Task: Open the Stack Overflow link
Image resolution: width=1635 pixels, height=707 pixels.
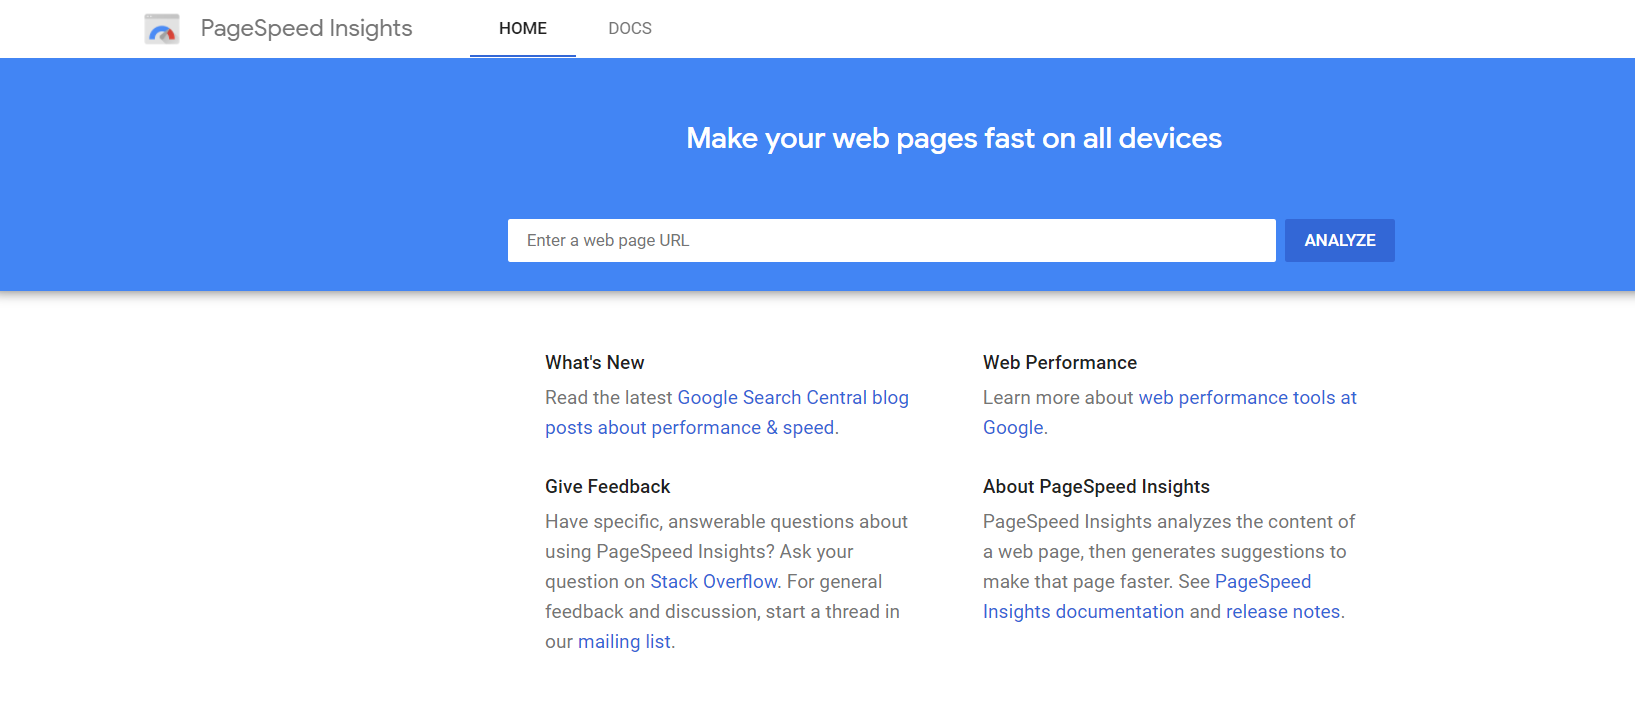Action: (x=714, y=581)
